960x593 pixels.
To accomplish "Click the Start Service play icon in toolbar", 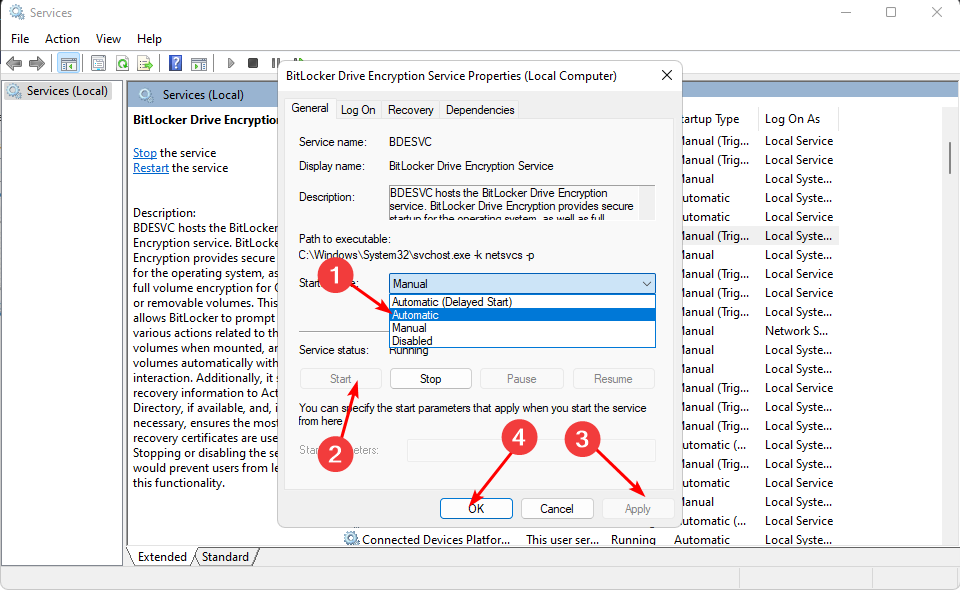I will point(231,63).
